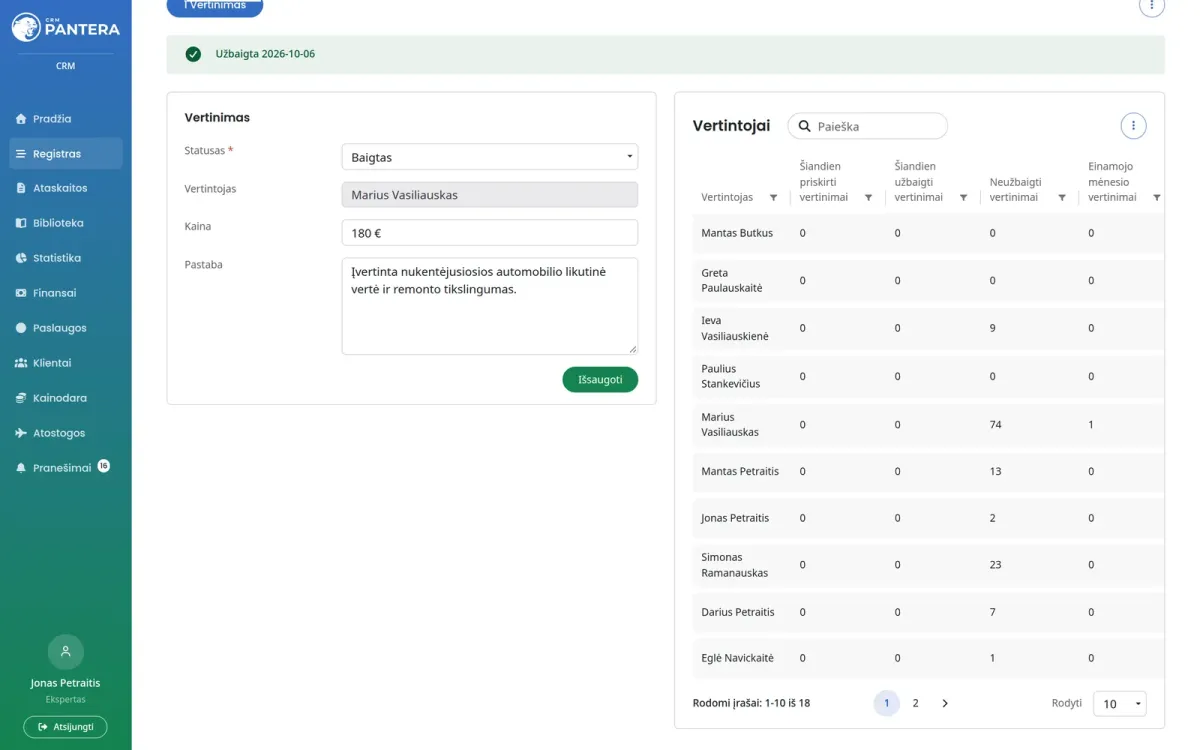The image size is (1200, 750).
Task: Open the Rodyti rows-per-page dropdown
Action: coord(1120,704)
